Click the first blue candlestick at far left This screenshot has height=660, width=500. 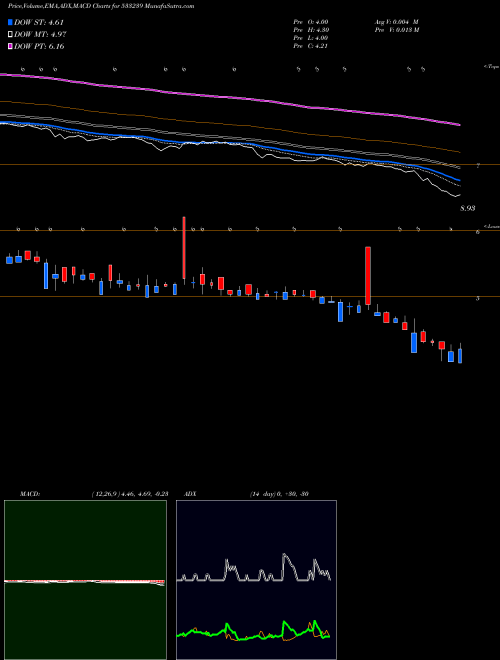click(x=9, y=260)
